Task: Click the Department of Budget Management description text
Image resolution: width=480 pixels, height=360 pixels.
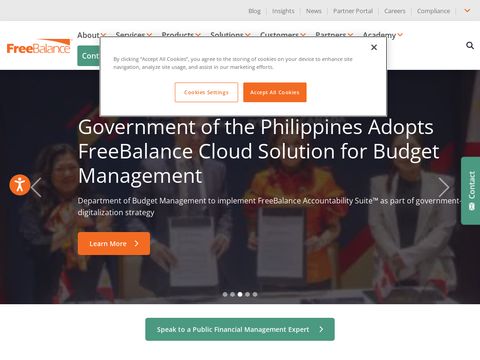Action: click(269, 207)
